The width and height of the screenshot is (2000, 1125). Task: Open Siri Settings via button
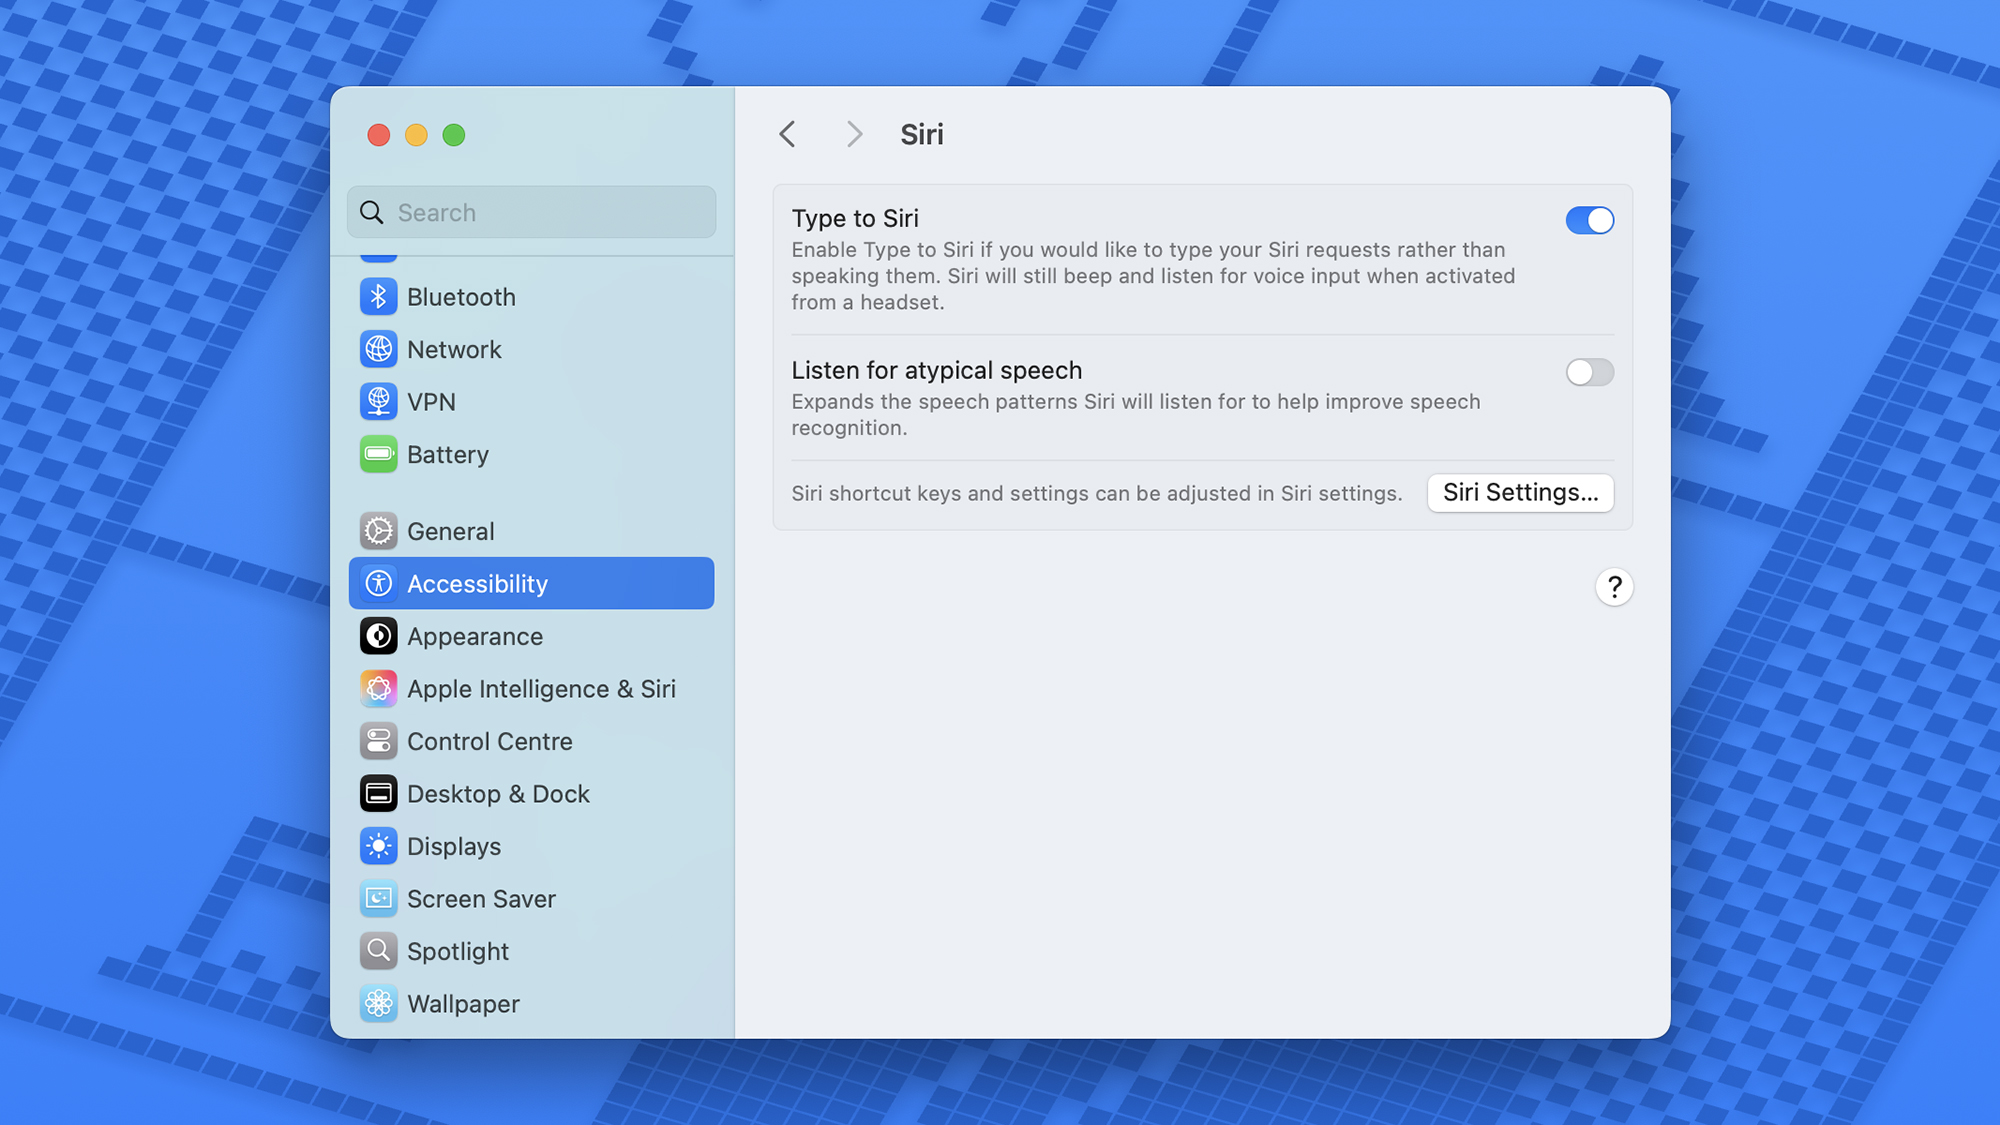[1519, 492]
